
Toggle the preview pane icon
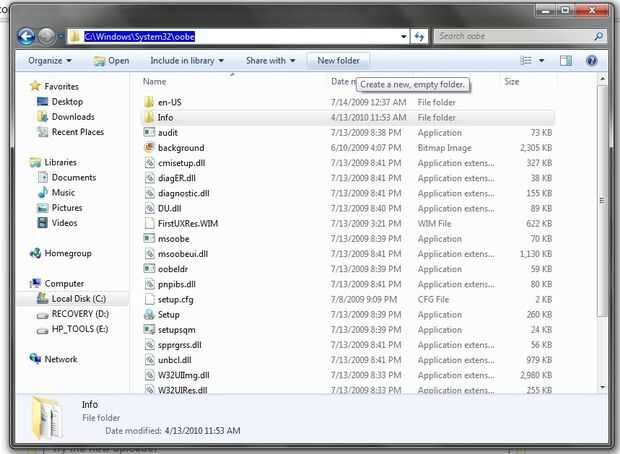566,61
